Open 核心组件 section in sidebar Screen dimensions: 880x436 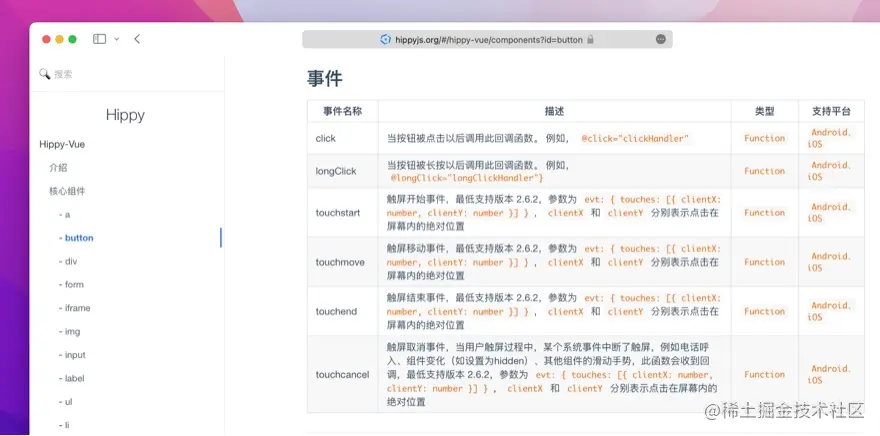coord(67,191)
